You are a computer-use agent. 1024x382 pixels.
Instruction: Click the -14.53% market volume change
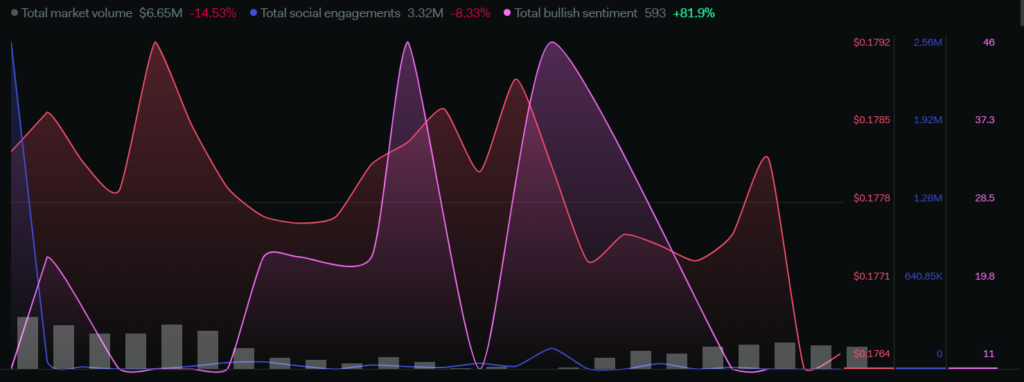pyautogui.click(x=213, y=13)
